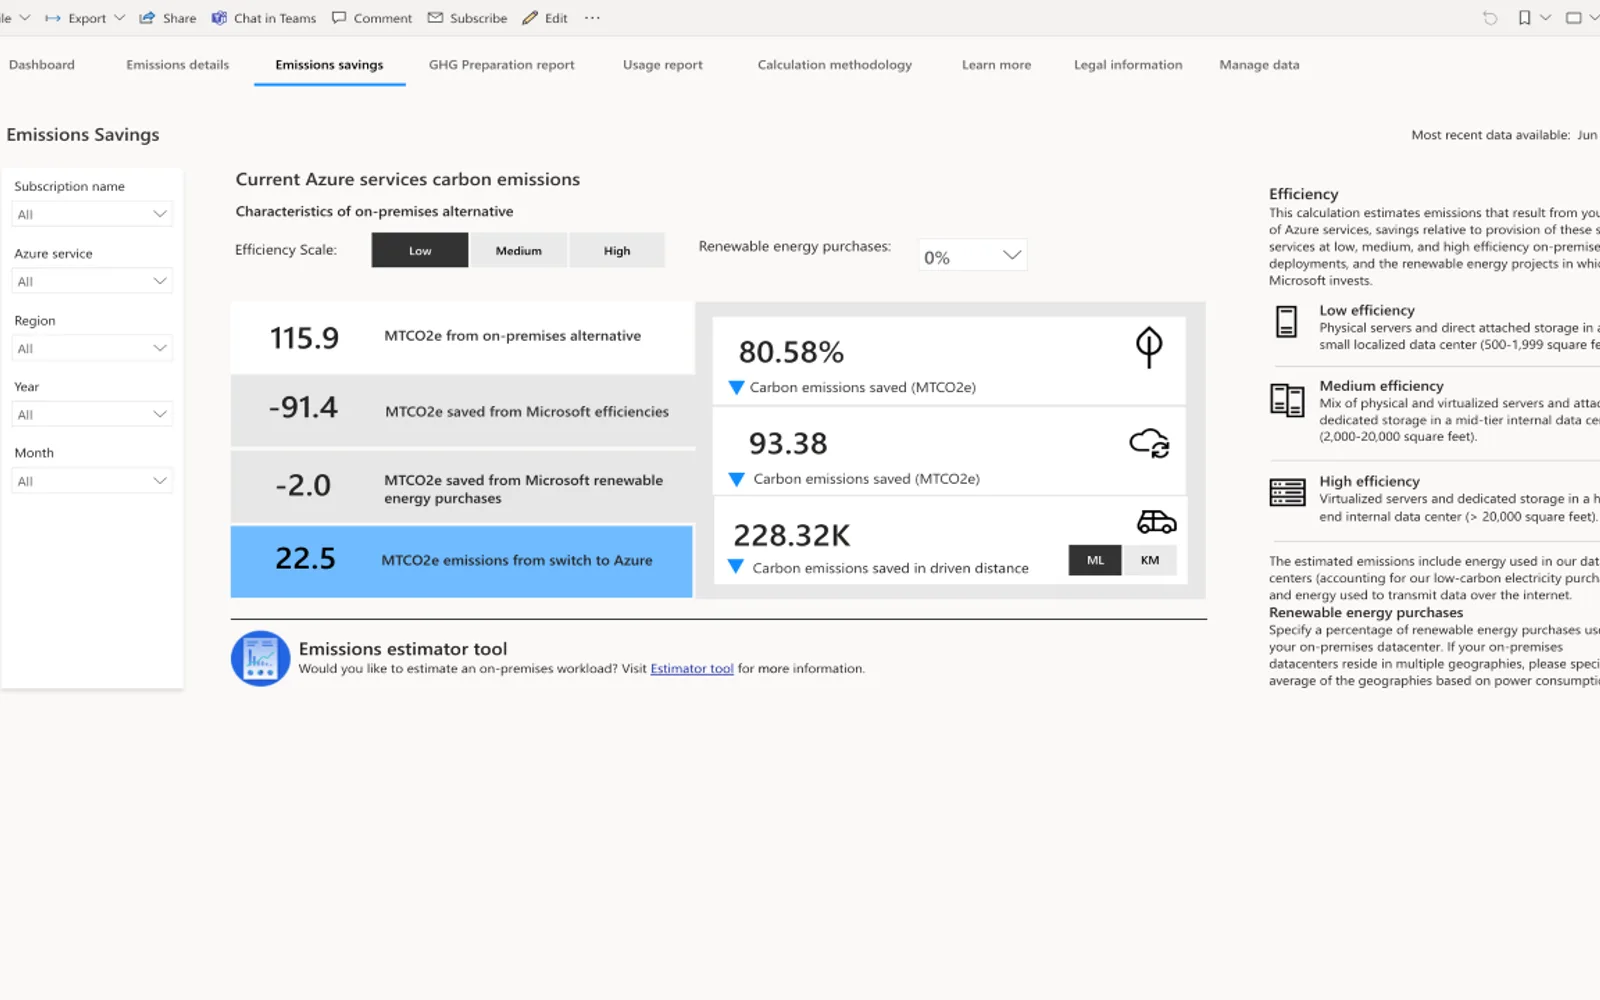Image resolution: width=1600 pixels, height=1000 pixels.
Task: Select Medium efficiency scale
Action: pos(518,250)
